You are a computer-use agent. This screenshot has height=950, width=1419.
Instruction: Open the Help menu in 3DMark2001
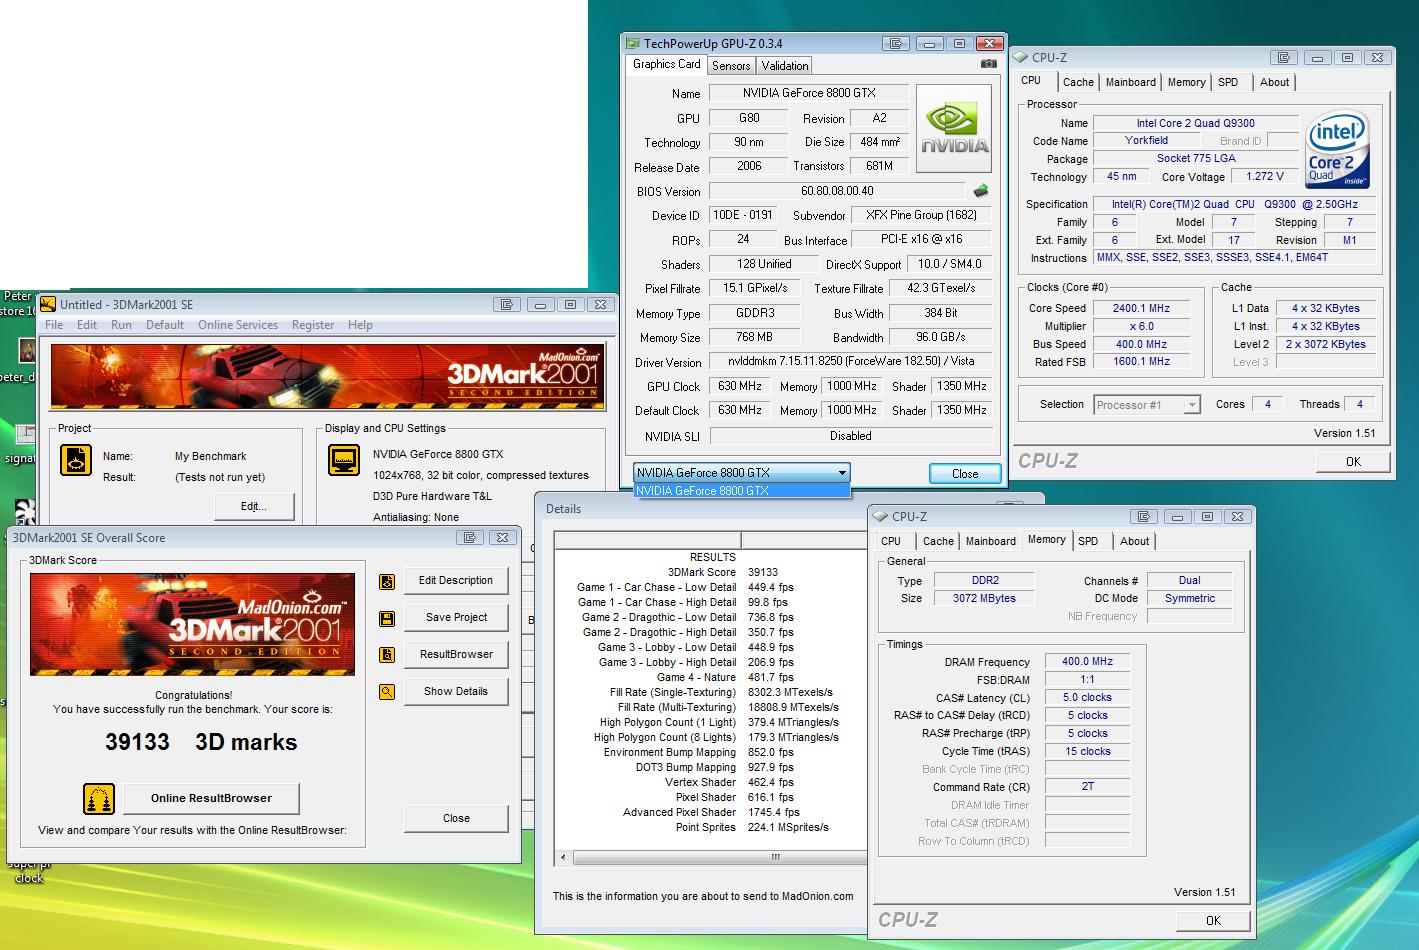[360, 325]
